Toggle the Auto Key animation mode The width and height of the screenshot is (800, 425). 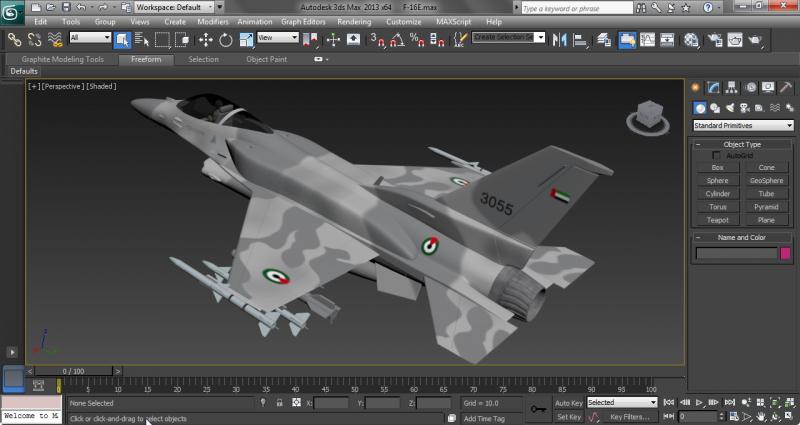pyautogui.click(x=568, y=403)
